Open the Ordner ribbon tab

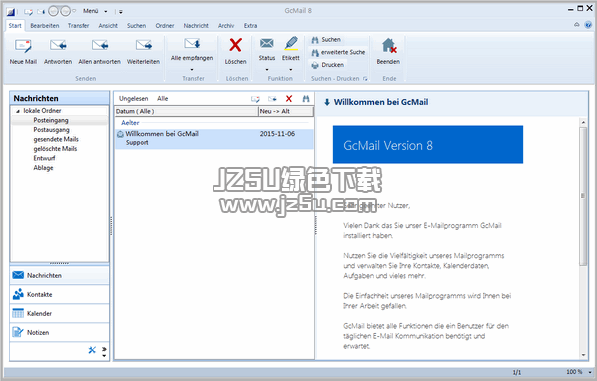click(165, 26)
